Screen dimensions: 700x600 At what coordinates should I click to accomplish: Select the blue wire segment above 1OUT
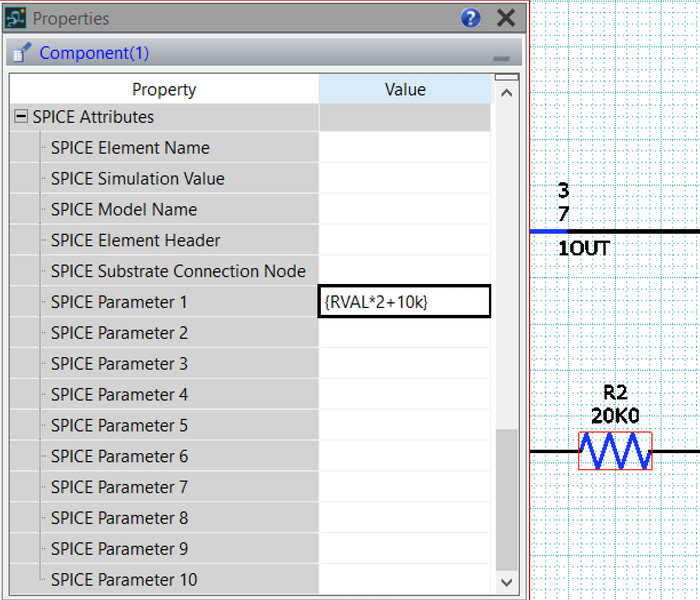click(x=549, y=231)
